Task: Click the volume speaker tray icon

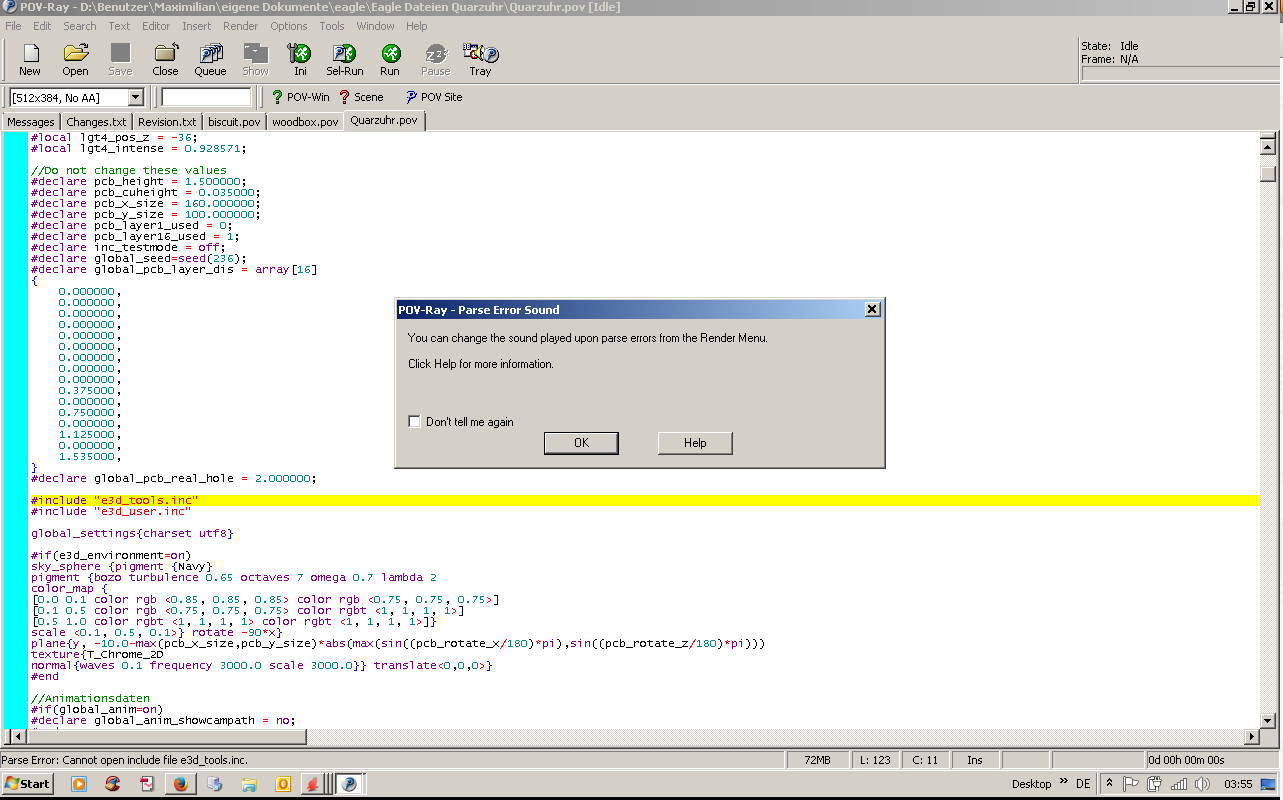Action: coord(1203,784)
